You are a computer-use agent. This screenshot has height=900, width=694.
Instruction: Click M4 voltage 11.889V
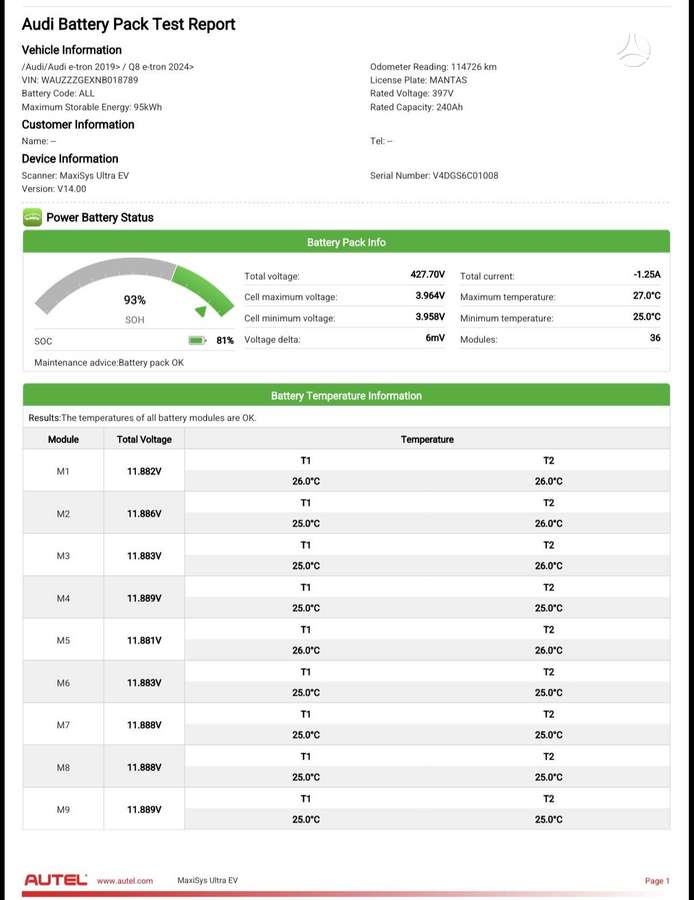(x=144, y=598)
